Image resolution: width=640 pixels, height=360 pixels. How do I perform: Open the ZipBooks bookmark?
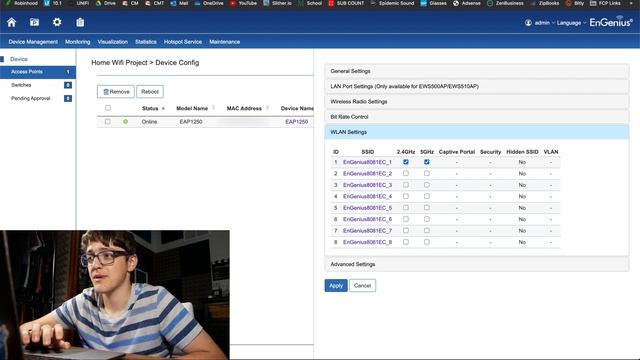coord(545,3)
